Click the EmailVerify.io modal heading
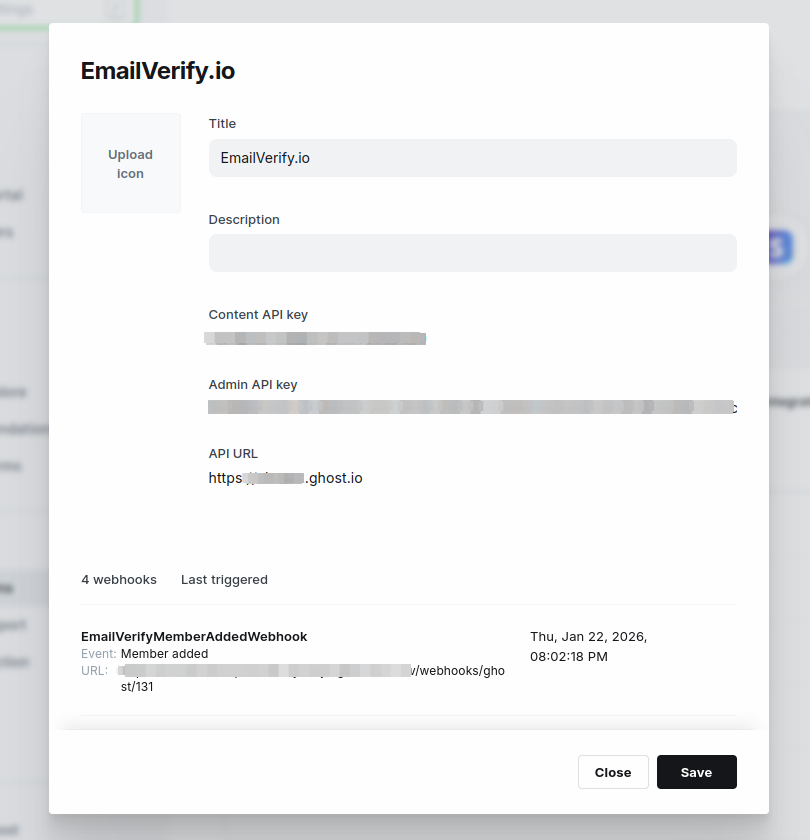This screenshot has width=810, height=840. point(158,71)
